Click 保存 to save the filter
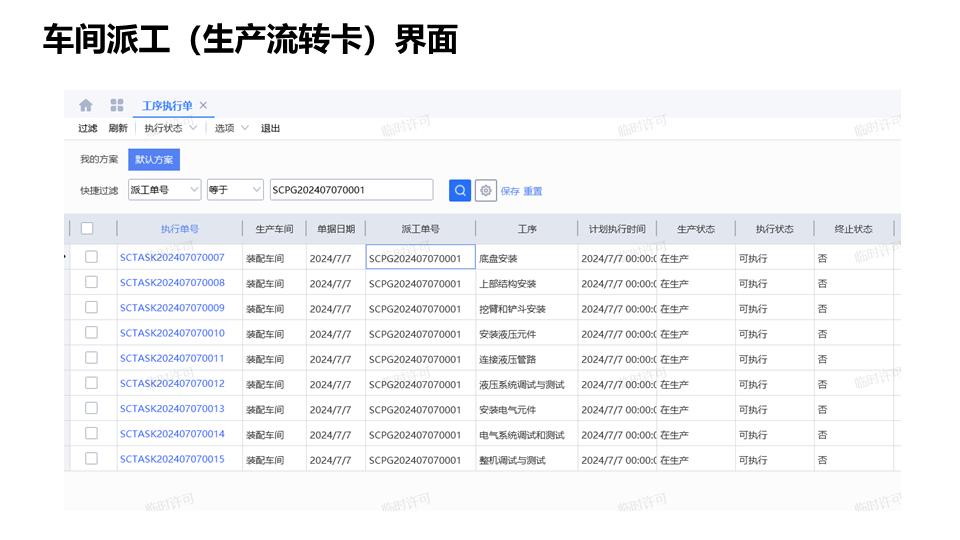The width and height of the screenshot is (960, 540). point(510,191)
